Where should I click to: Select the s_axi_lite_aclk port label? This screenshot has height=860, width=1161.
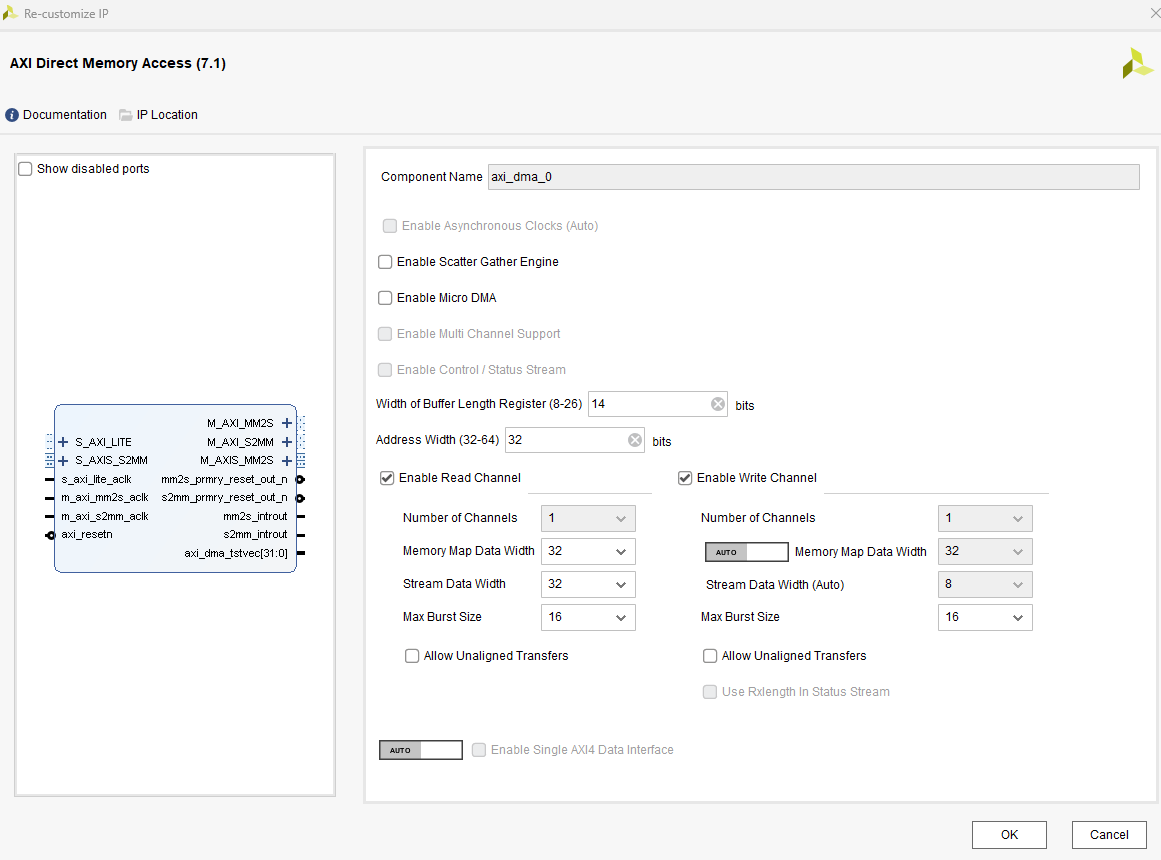click(96, 479)
